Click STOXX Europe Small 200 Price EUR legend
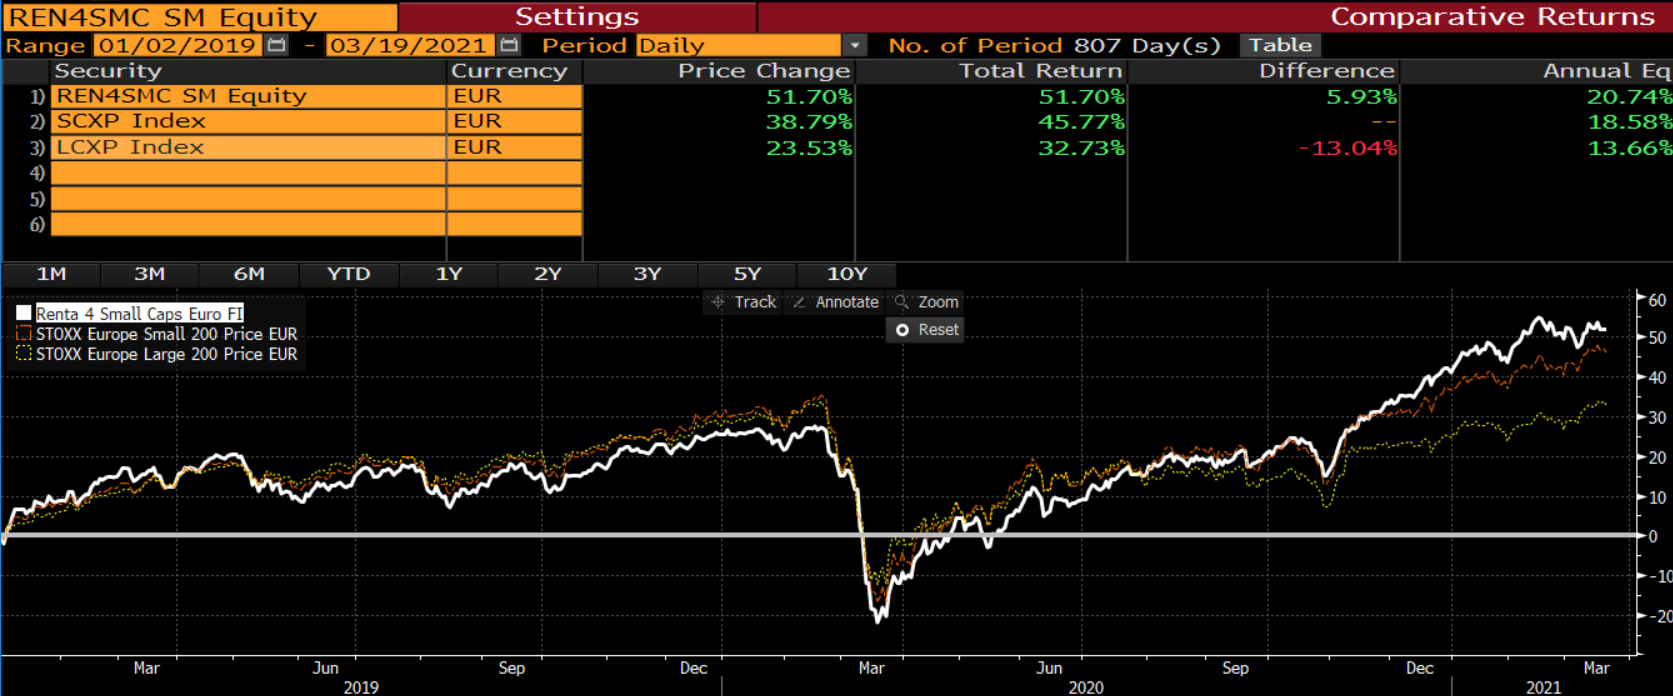 [x=167, y=334]
